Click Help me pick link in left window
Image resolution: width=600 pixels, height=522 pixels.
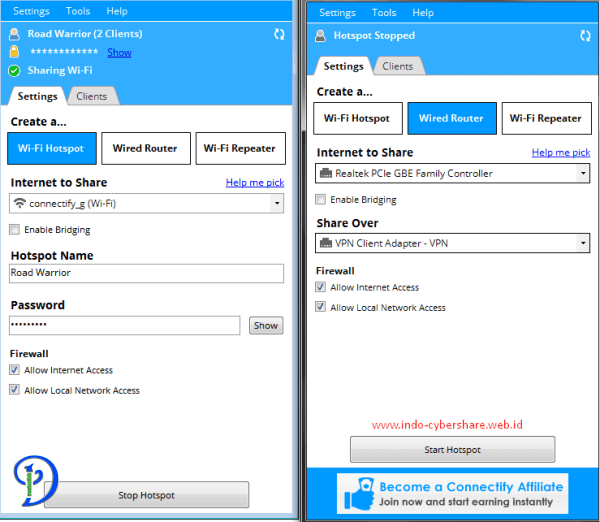pyautogui.click(x=255, y=183)
